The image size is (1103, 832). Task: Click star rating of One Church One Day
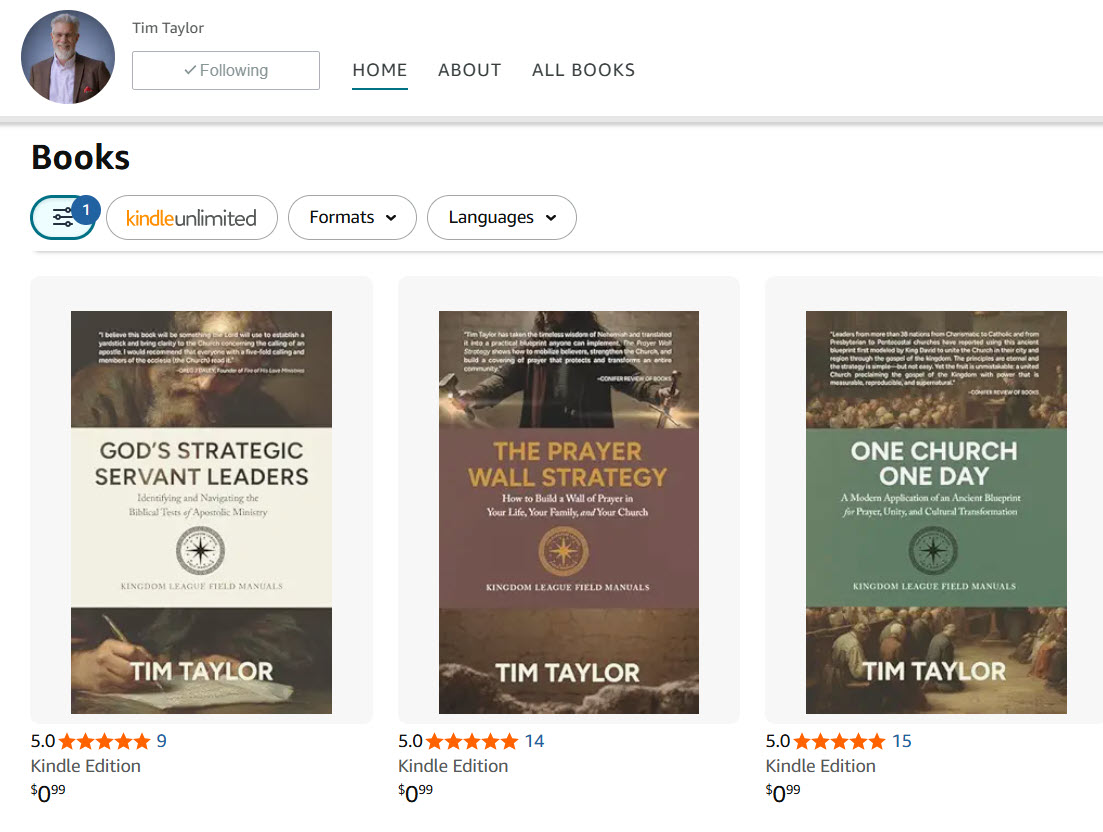838,741
